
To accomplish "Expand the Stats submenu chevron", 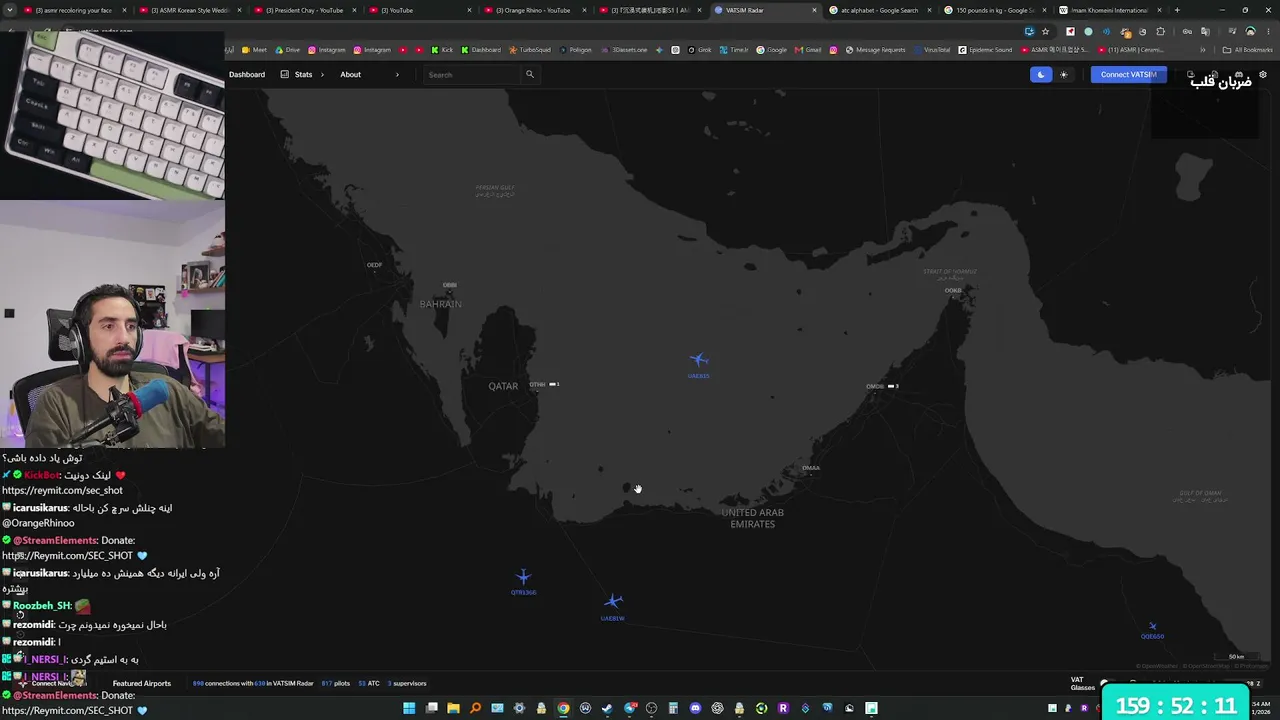I will (x=323, y=74).
